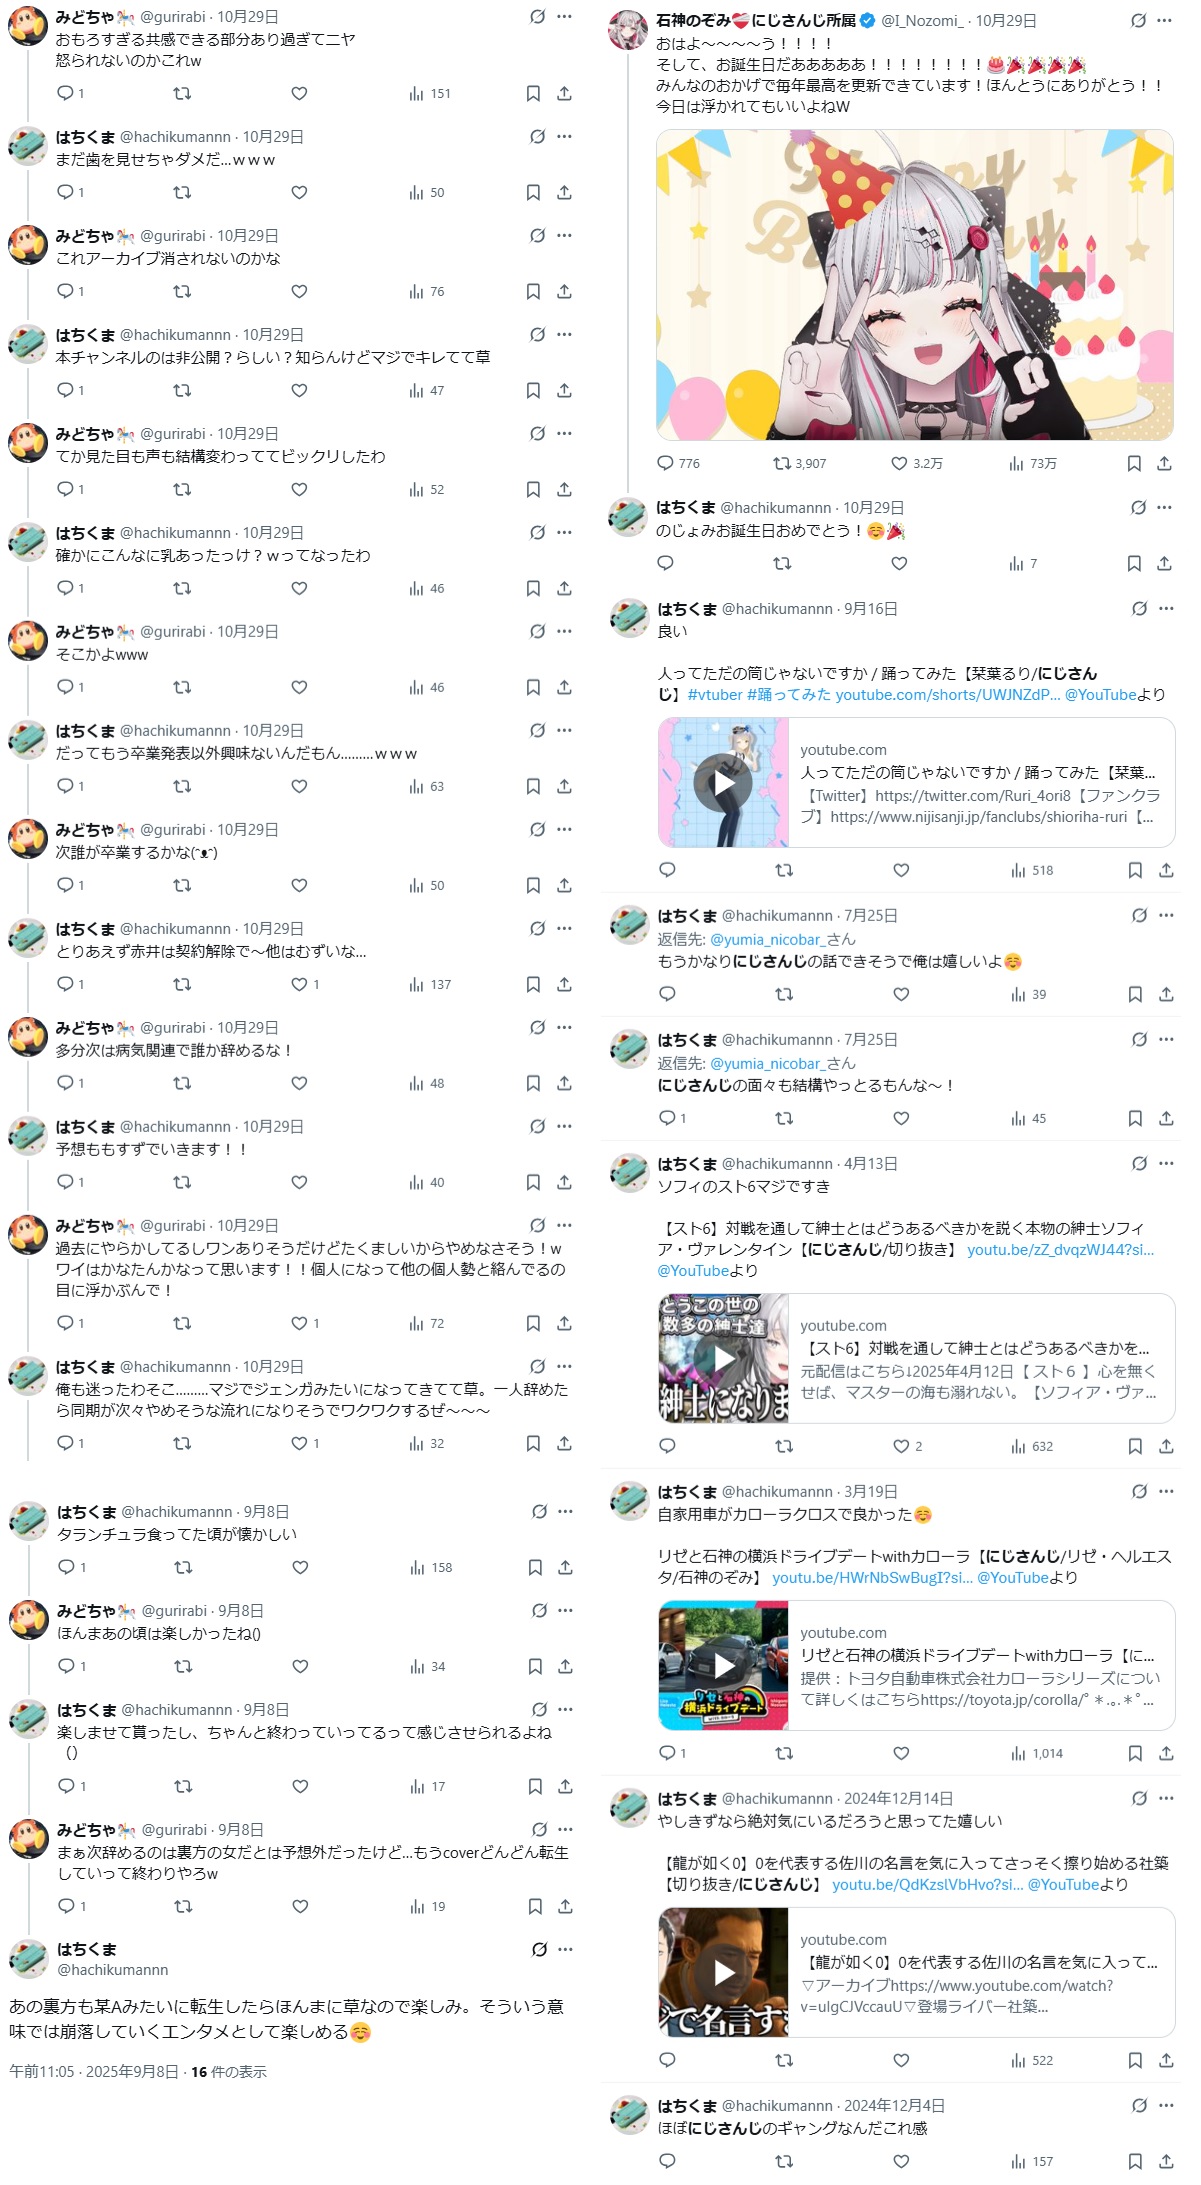Share the ソフィのスト6マジですき tweet
1201x2185 pixels.
tap(1166, 1446)
